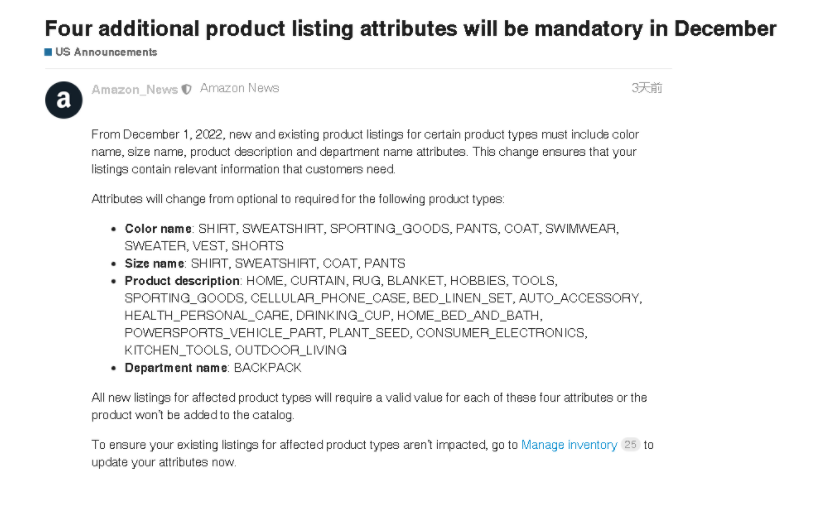The height and width of the screenshot is (509, 830).
Task: Click the Amazon_News profile avatar
Action: (x=64, y=100)
